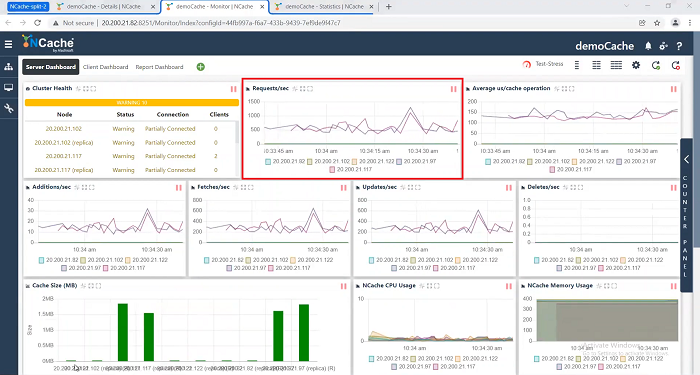The height and width of the screenshot is (375, 700).
Task: Pause the Deletes/sec chart
Action: 673,188
